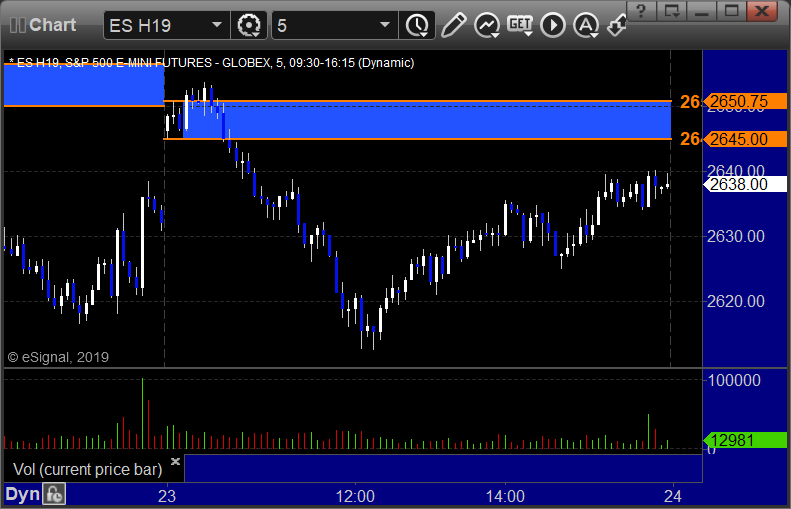Click the 2620.00 price axis label
The image size is (791, 509).
click(736, 301)
